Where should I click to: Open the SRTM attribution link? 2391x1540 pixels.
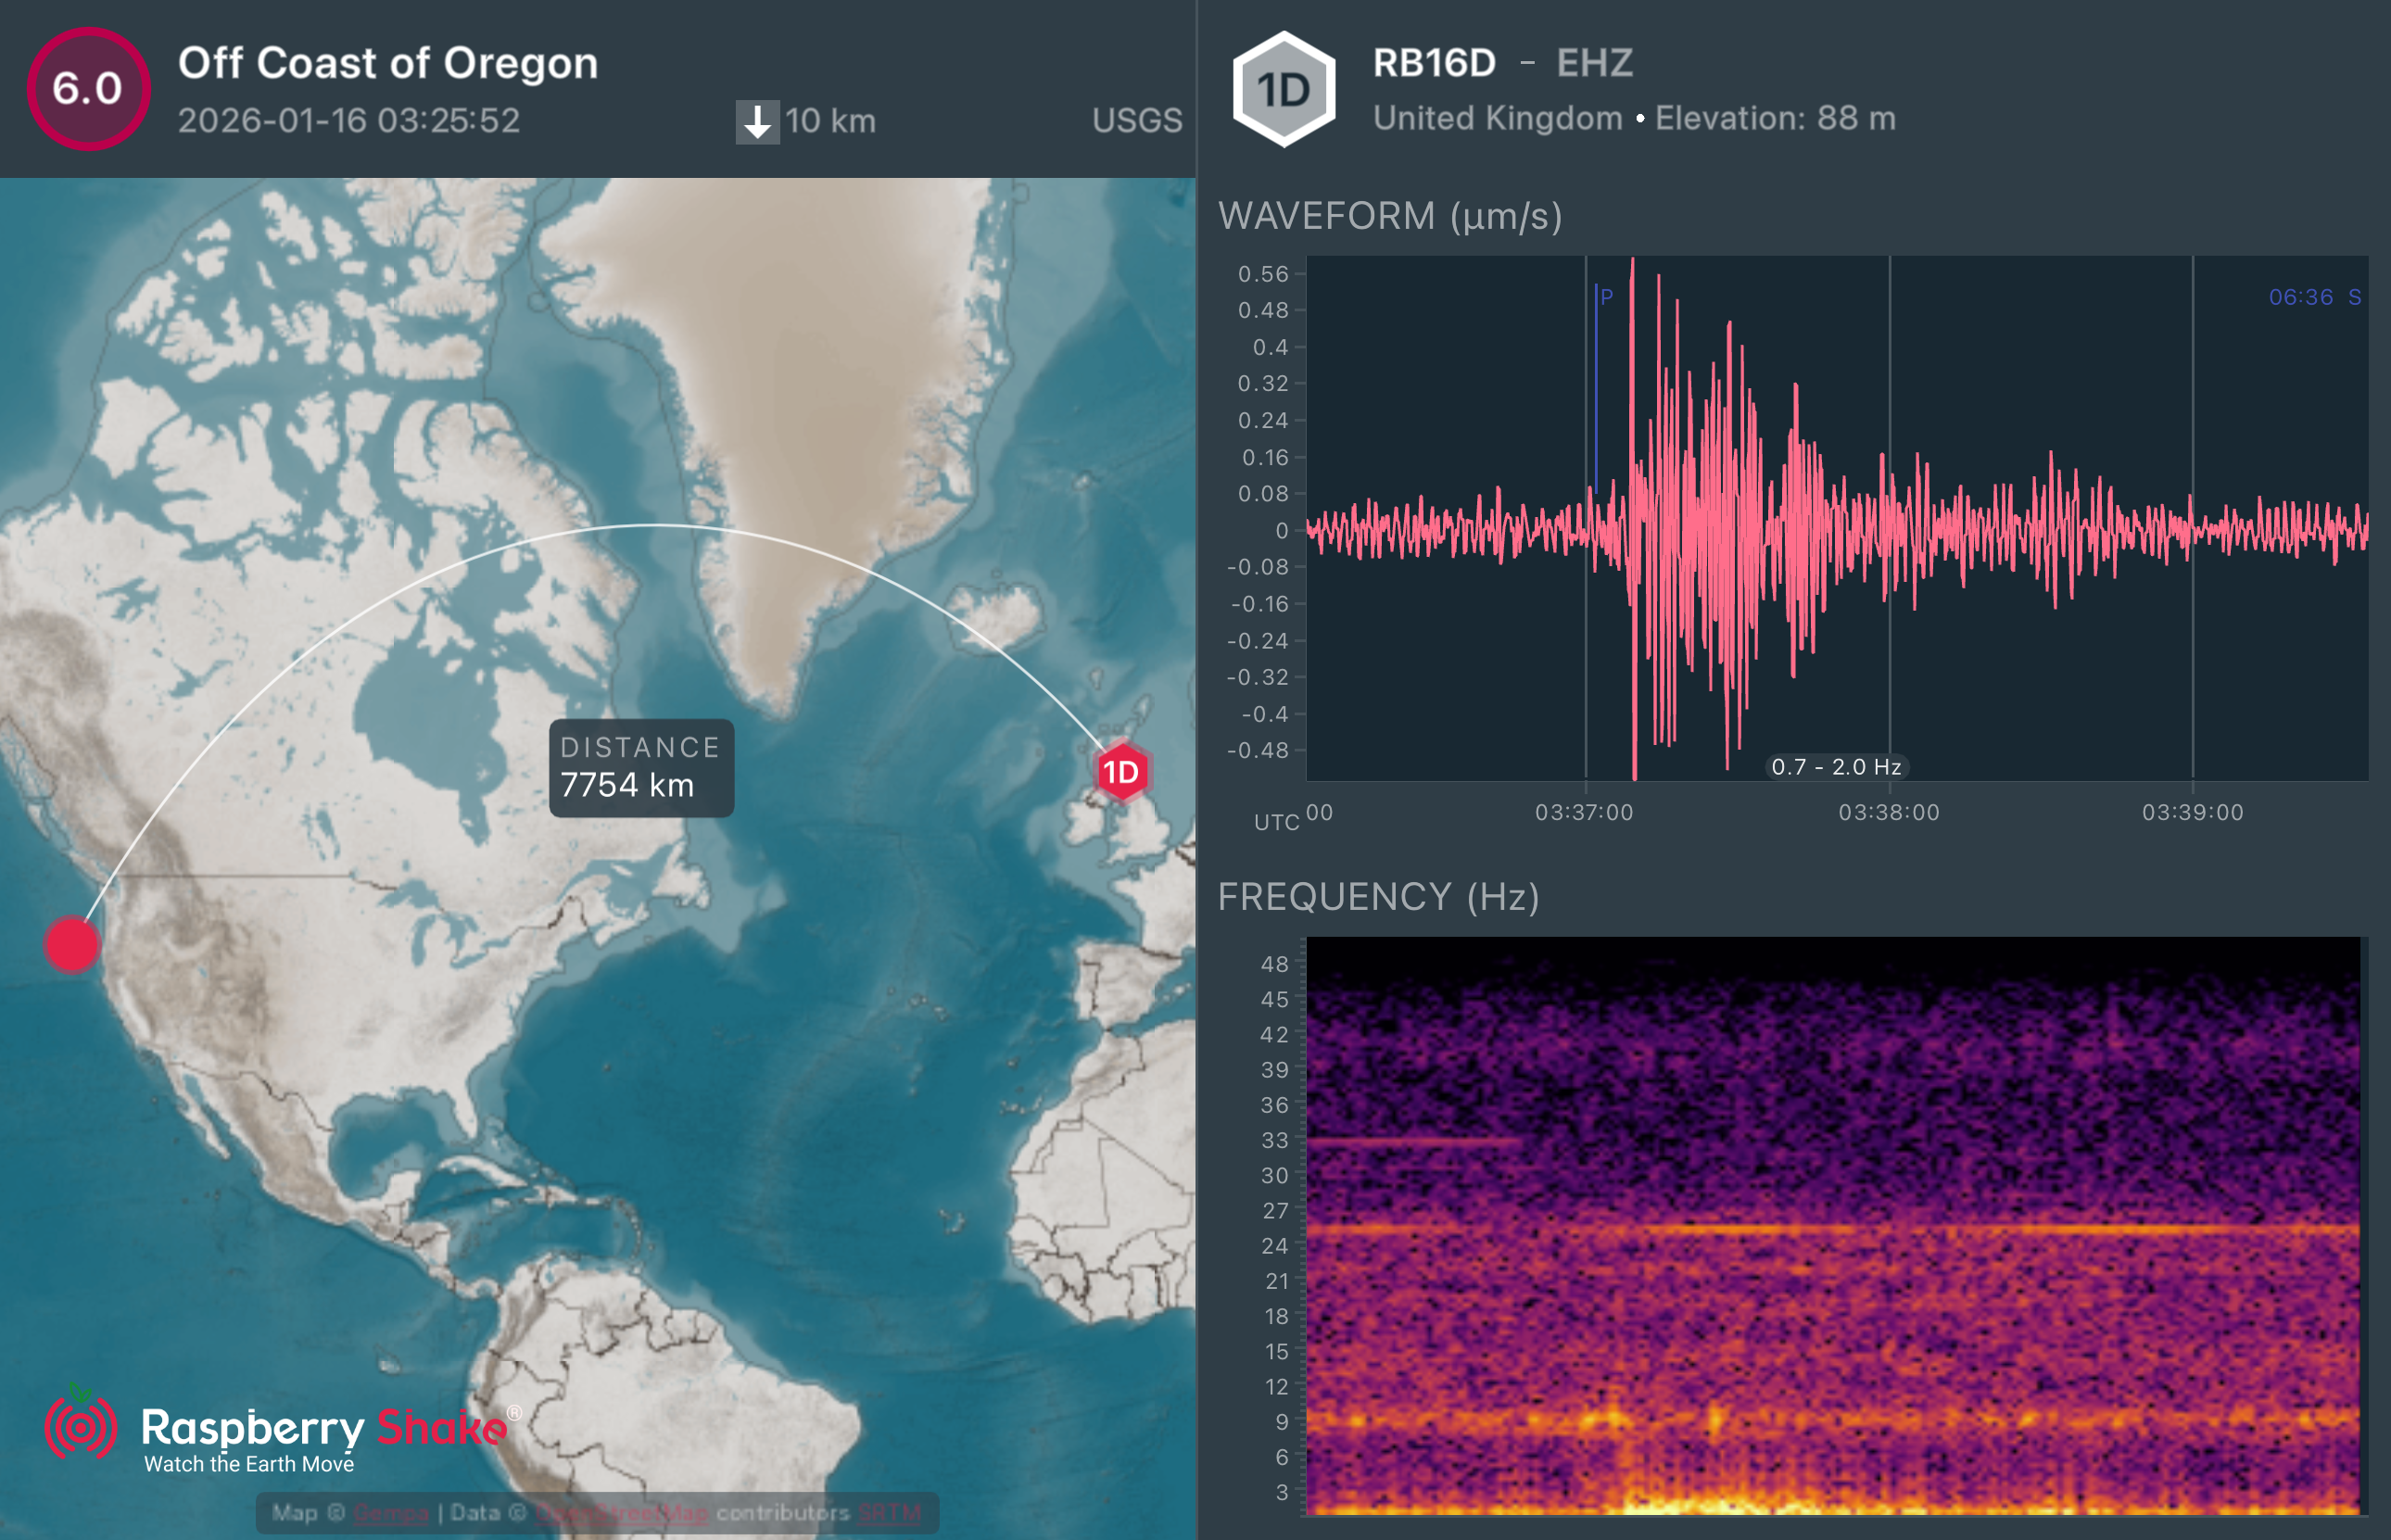click(889, 1513)
